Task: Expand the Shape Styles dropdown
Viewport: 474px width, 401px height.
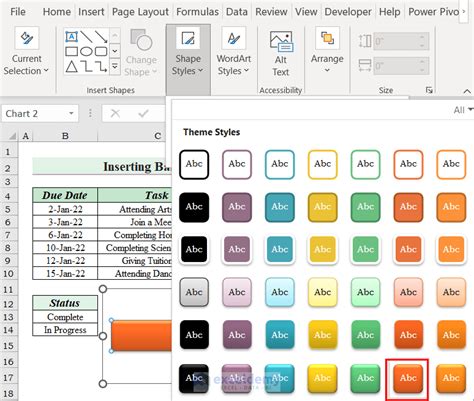Action: click(188, 52)
